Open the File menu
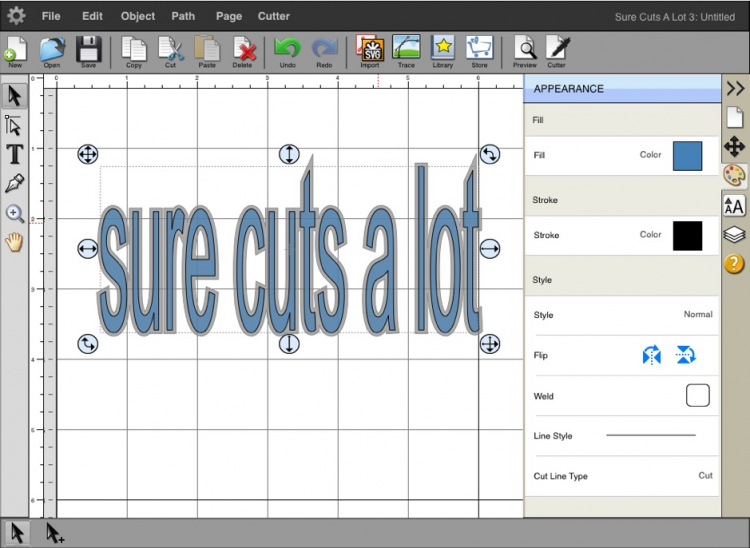This screenshot has height=548, width=750. [51, 16]
